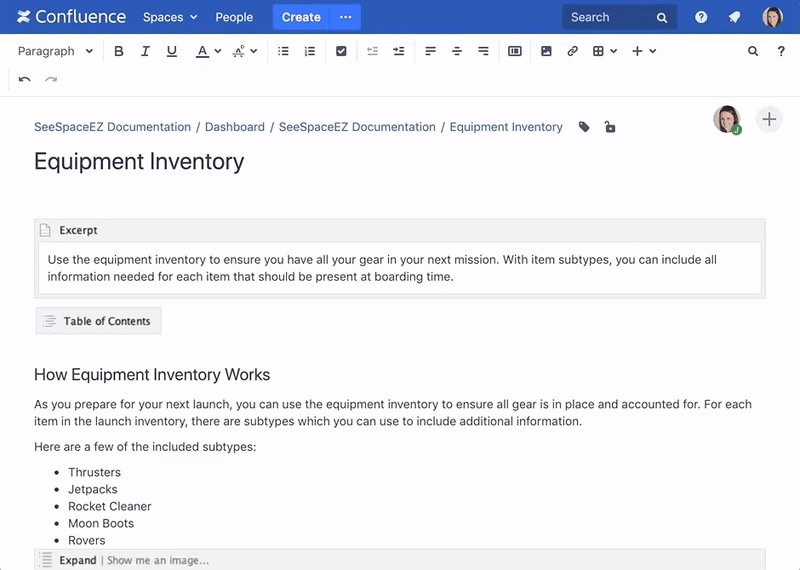Toggle italic text formatting

point(145,51)
